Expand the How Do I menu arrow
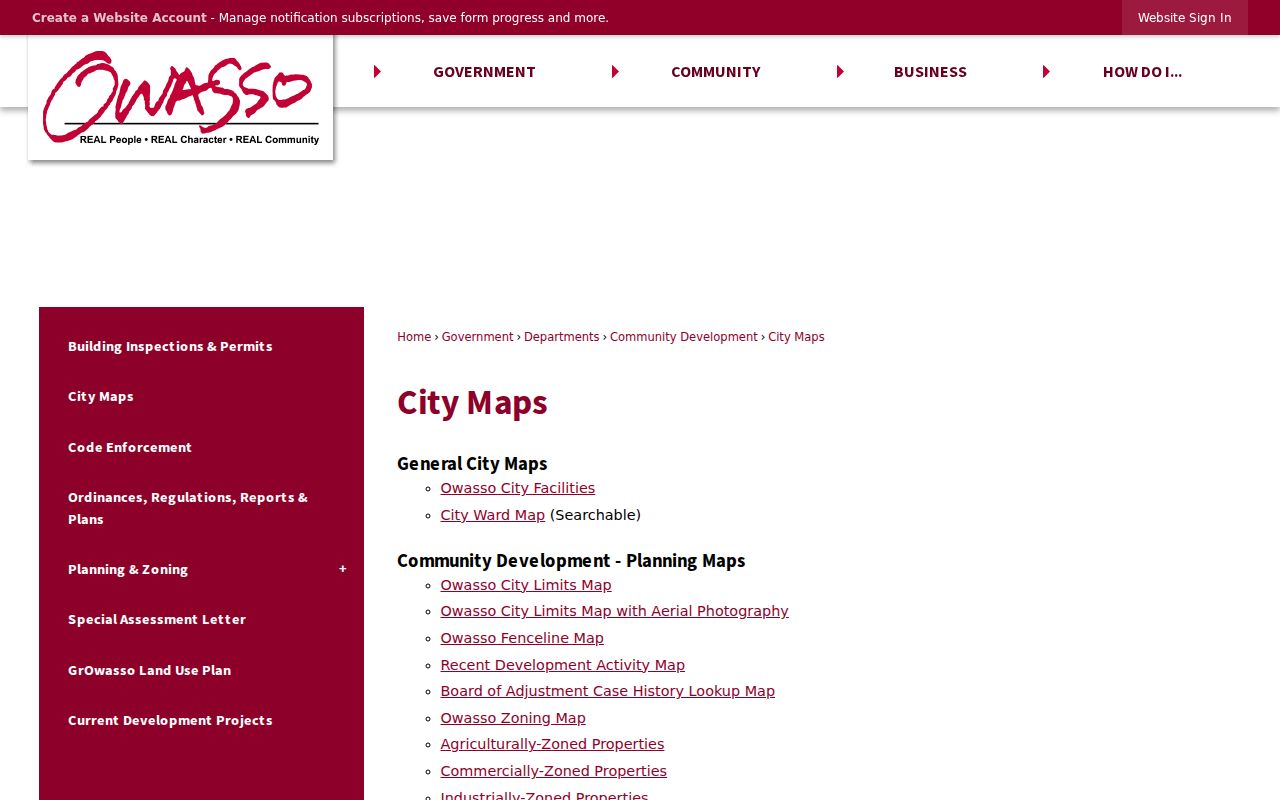 (x=1046, y=72)
